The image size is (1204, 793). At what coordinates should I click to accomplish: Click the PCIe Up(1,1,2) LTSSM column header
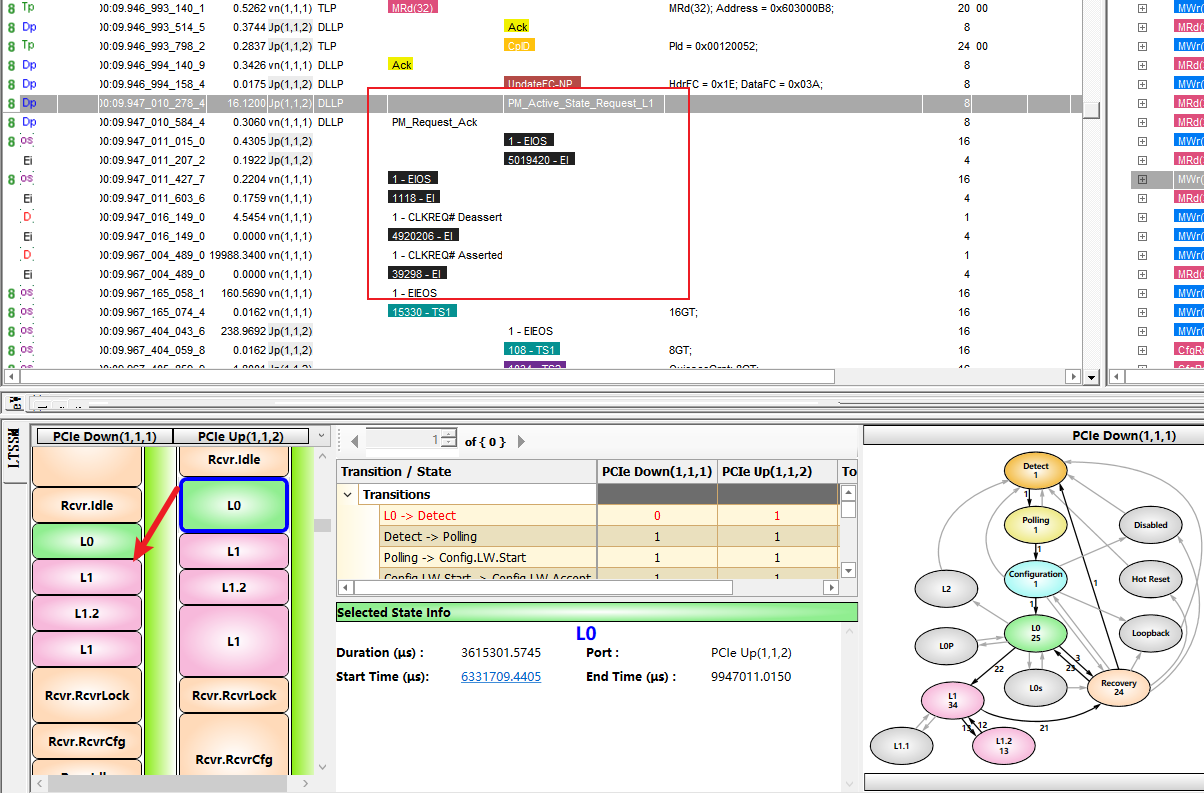coord(241,436)
